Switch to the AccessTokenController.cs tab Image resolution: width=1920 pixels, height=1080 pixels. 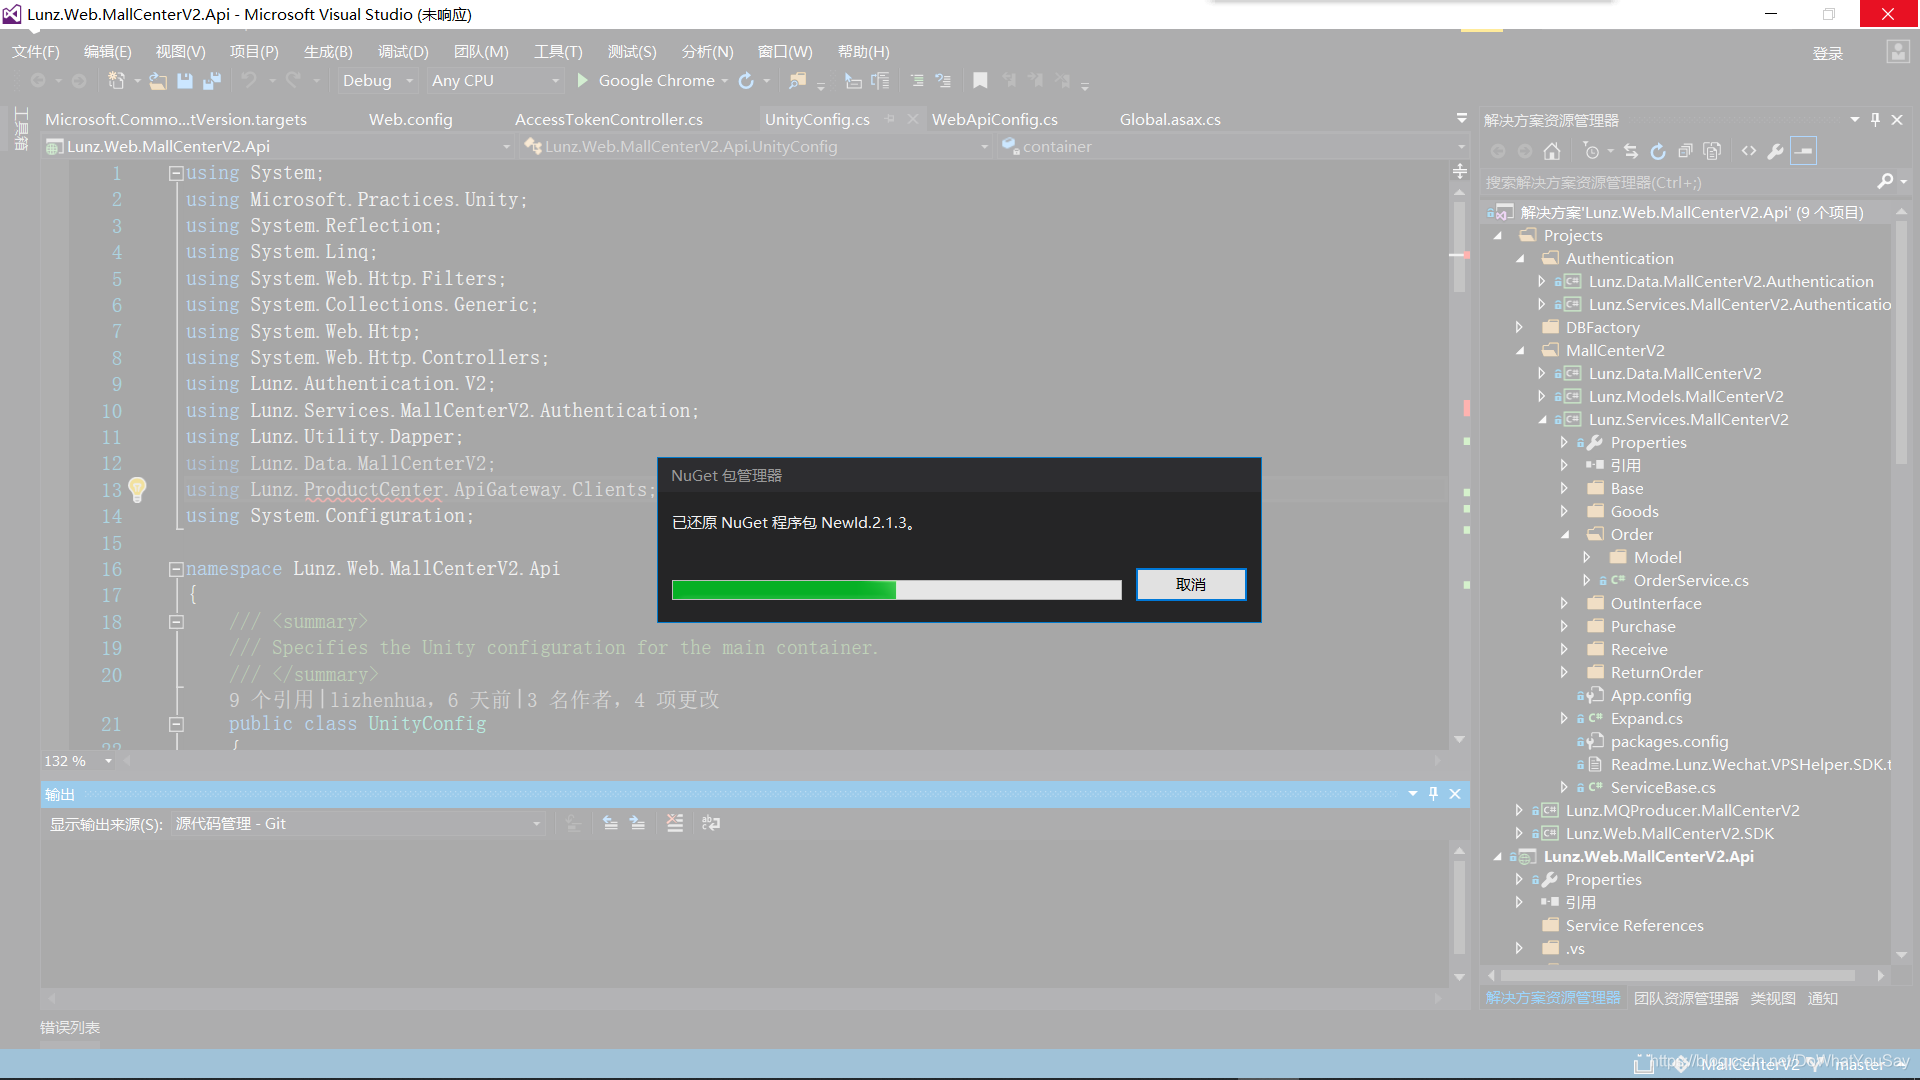coord(609,119)
